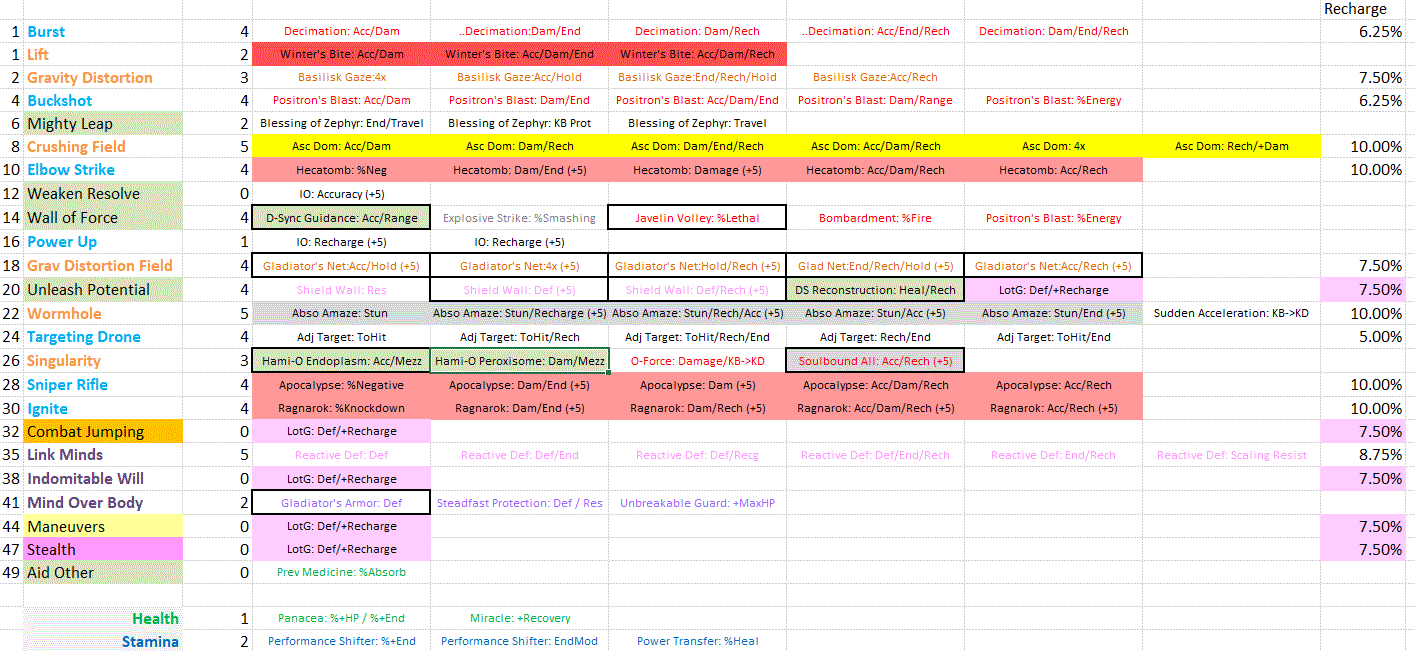Select the "D-Sync Guidance: Acc/Range" cell
The image size is (1415, 651).
[341, 218]
